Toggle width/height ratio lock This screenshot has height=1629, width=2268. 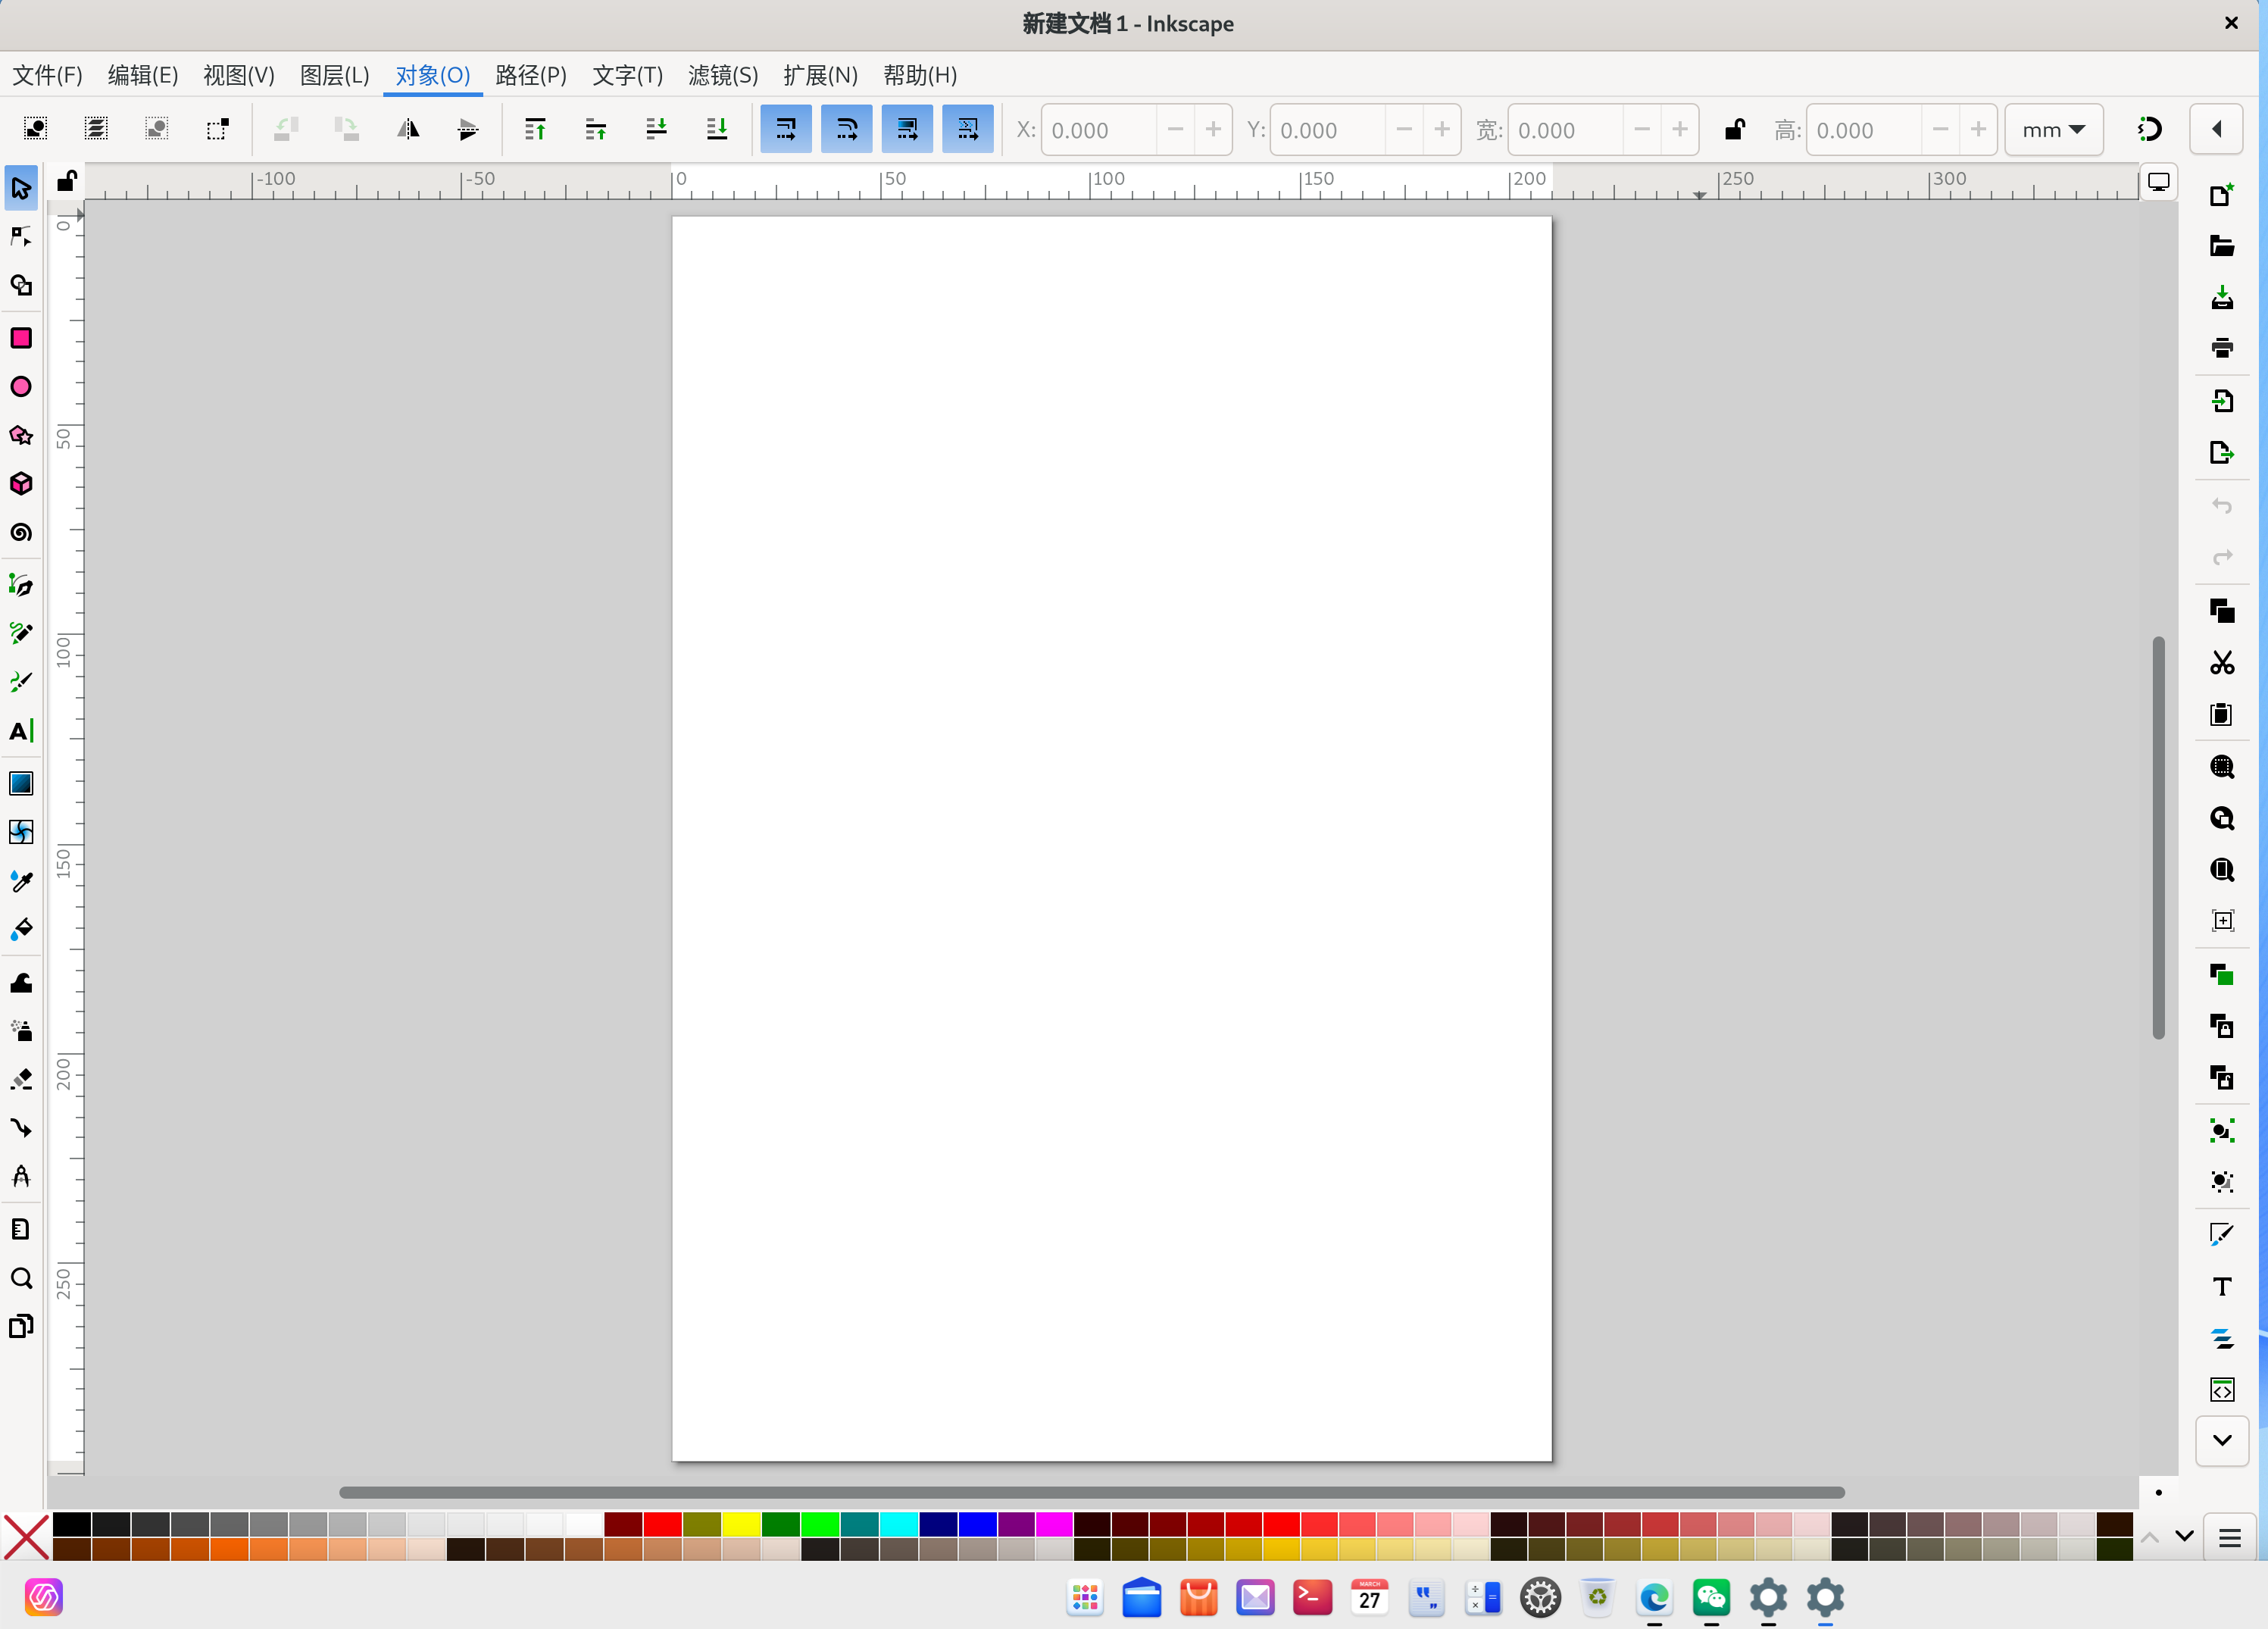1735,130
